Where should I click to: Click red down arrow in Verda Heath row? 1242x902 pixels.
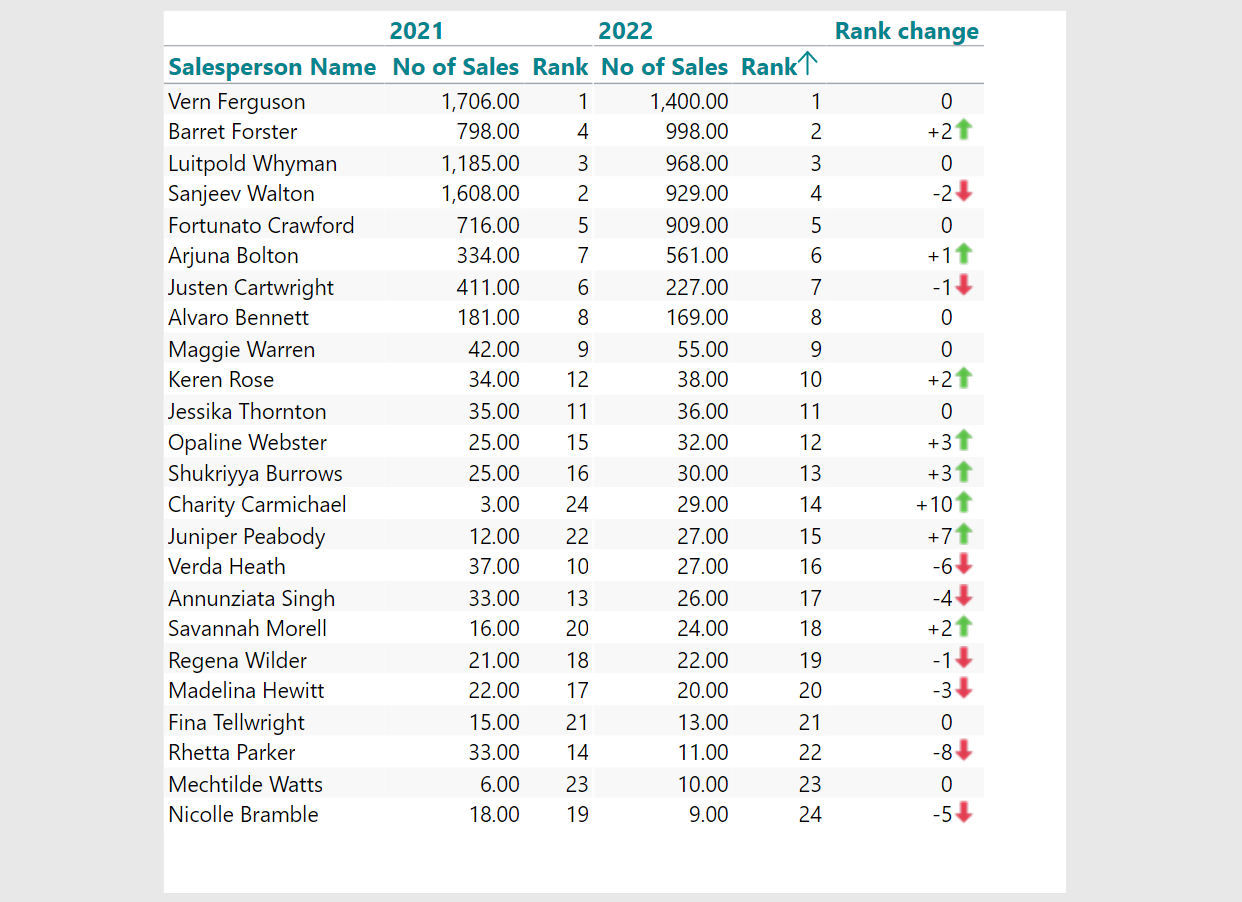click(964, 566)
